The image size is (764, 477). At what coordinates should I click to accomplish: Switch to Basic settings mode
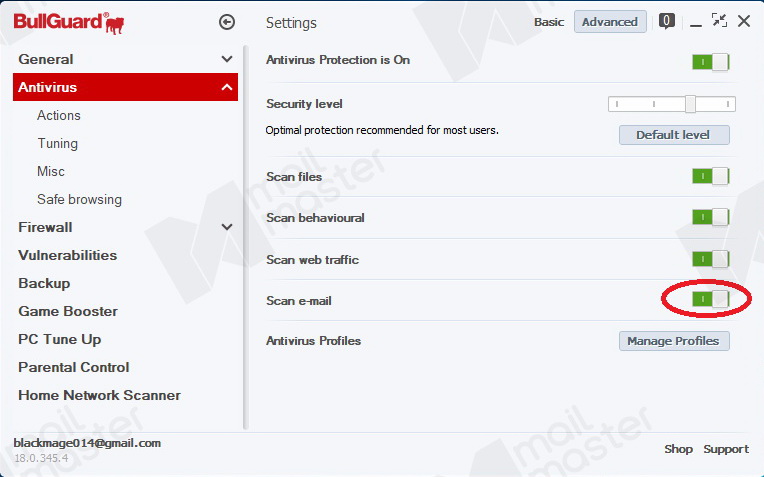(549, 22)
